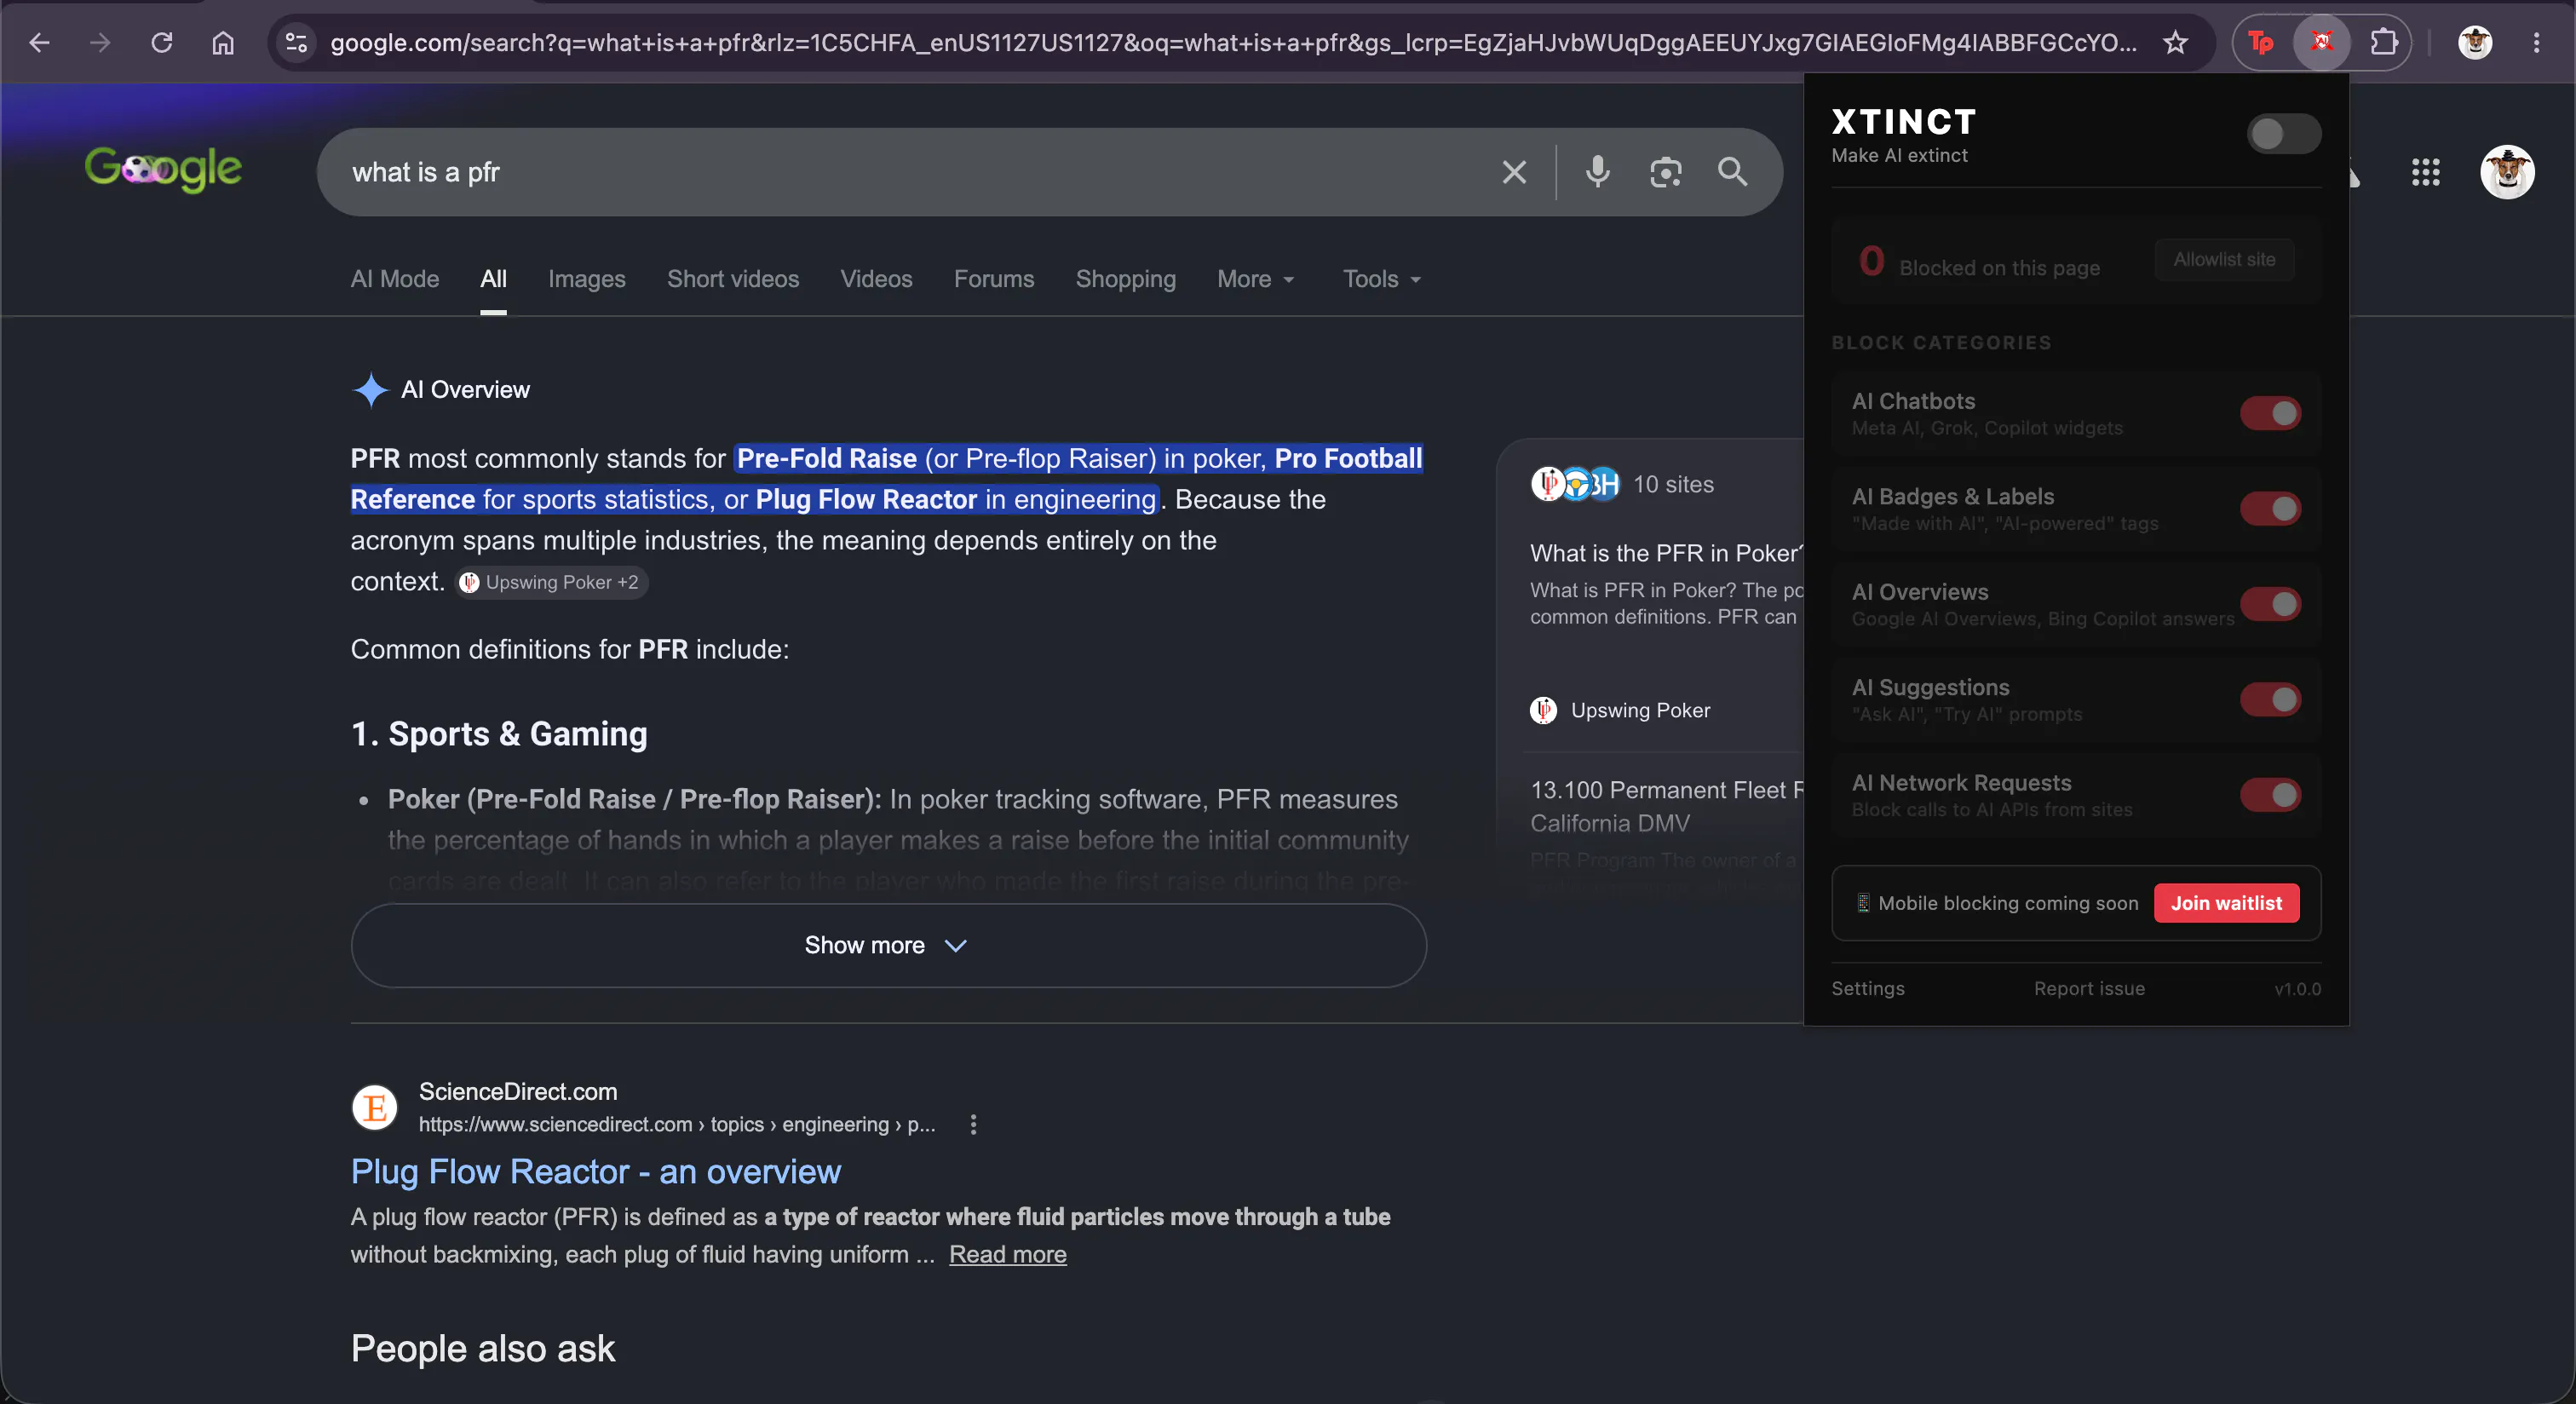
Task: Click the '1. Sports & Gaming' heading
Action: pyautogui.click(x=499, y=735)
